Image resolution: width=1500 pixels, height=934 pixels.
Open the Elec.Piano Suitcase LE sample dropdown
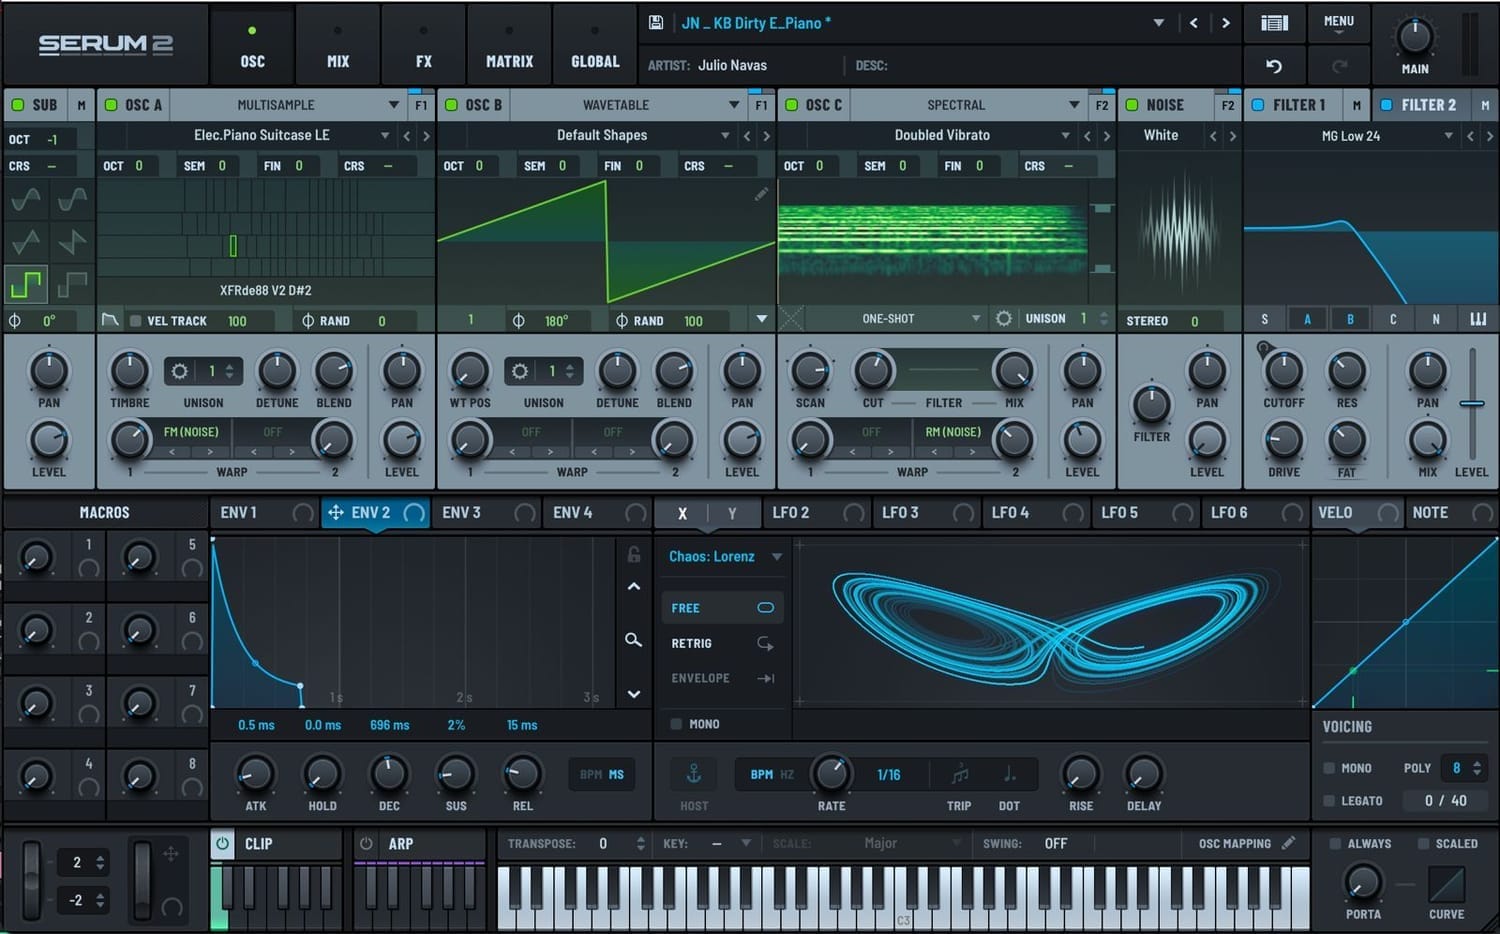385,136
